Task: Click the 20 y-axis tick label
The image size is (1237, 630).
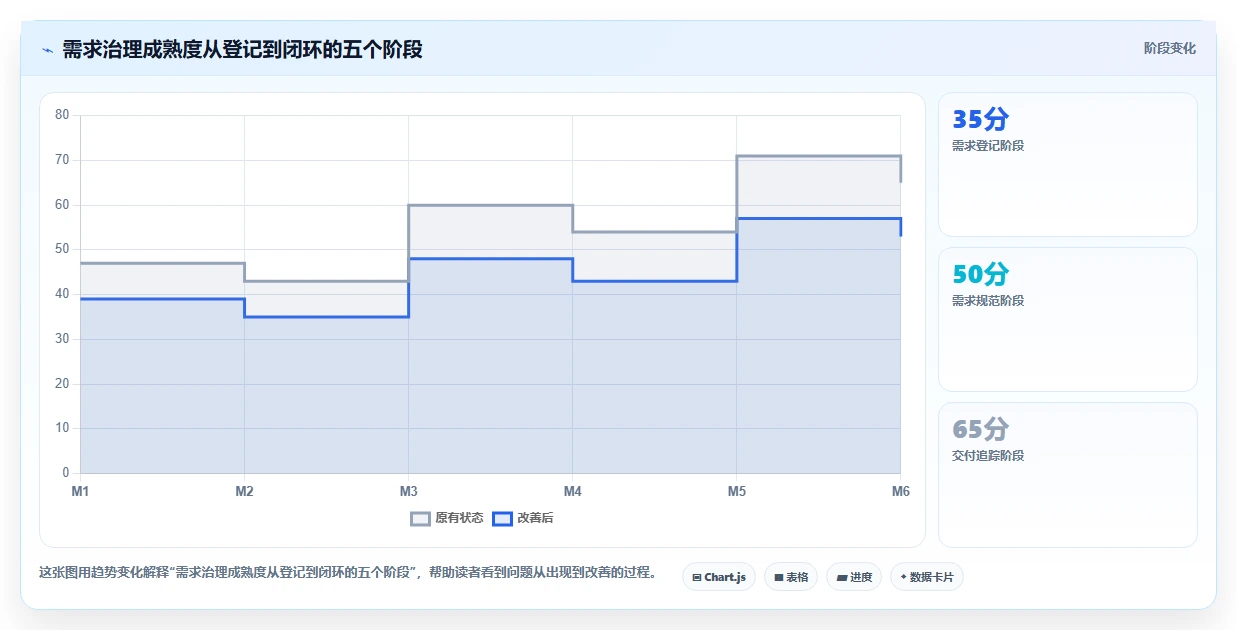Action: [62, 384]
